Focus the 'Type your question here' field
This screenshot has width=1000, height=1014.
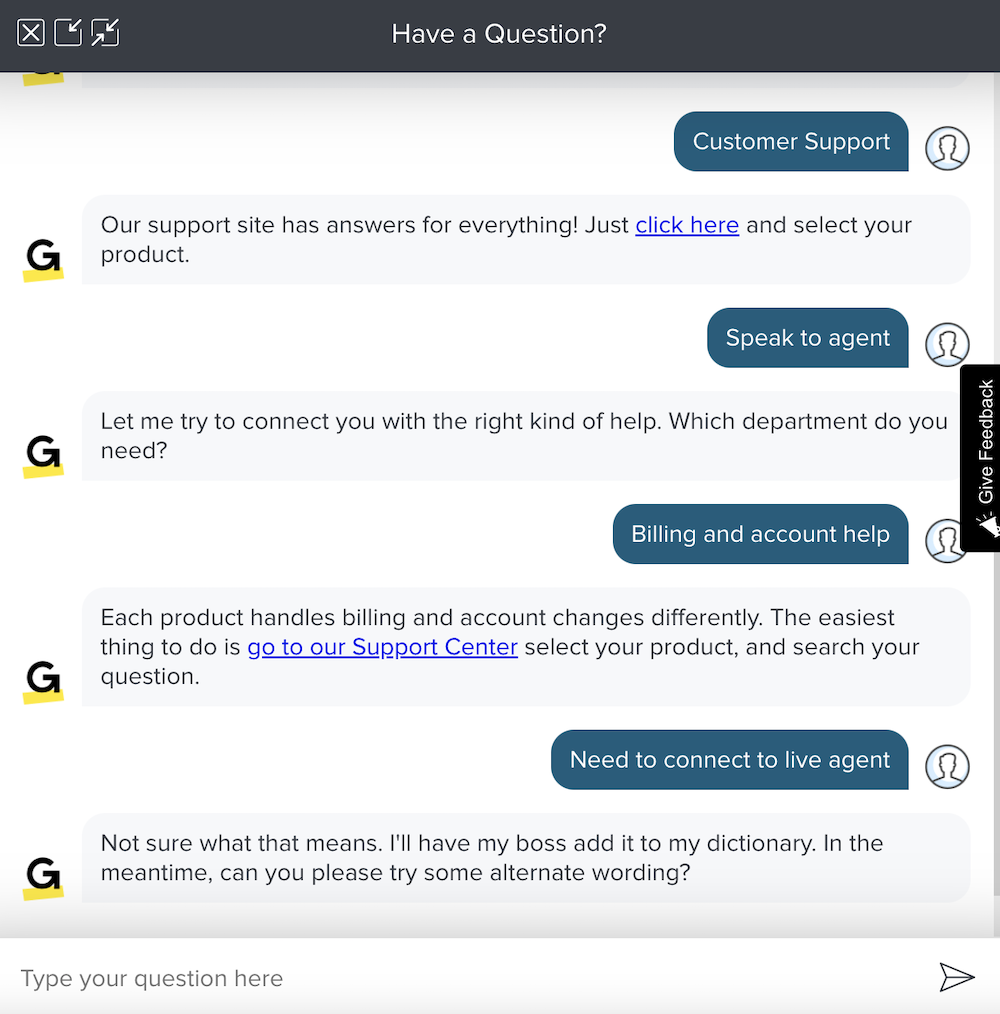470,978
